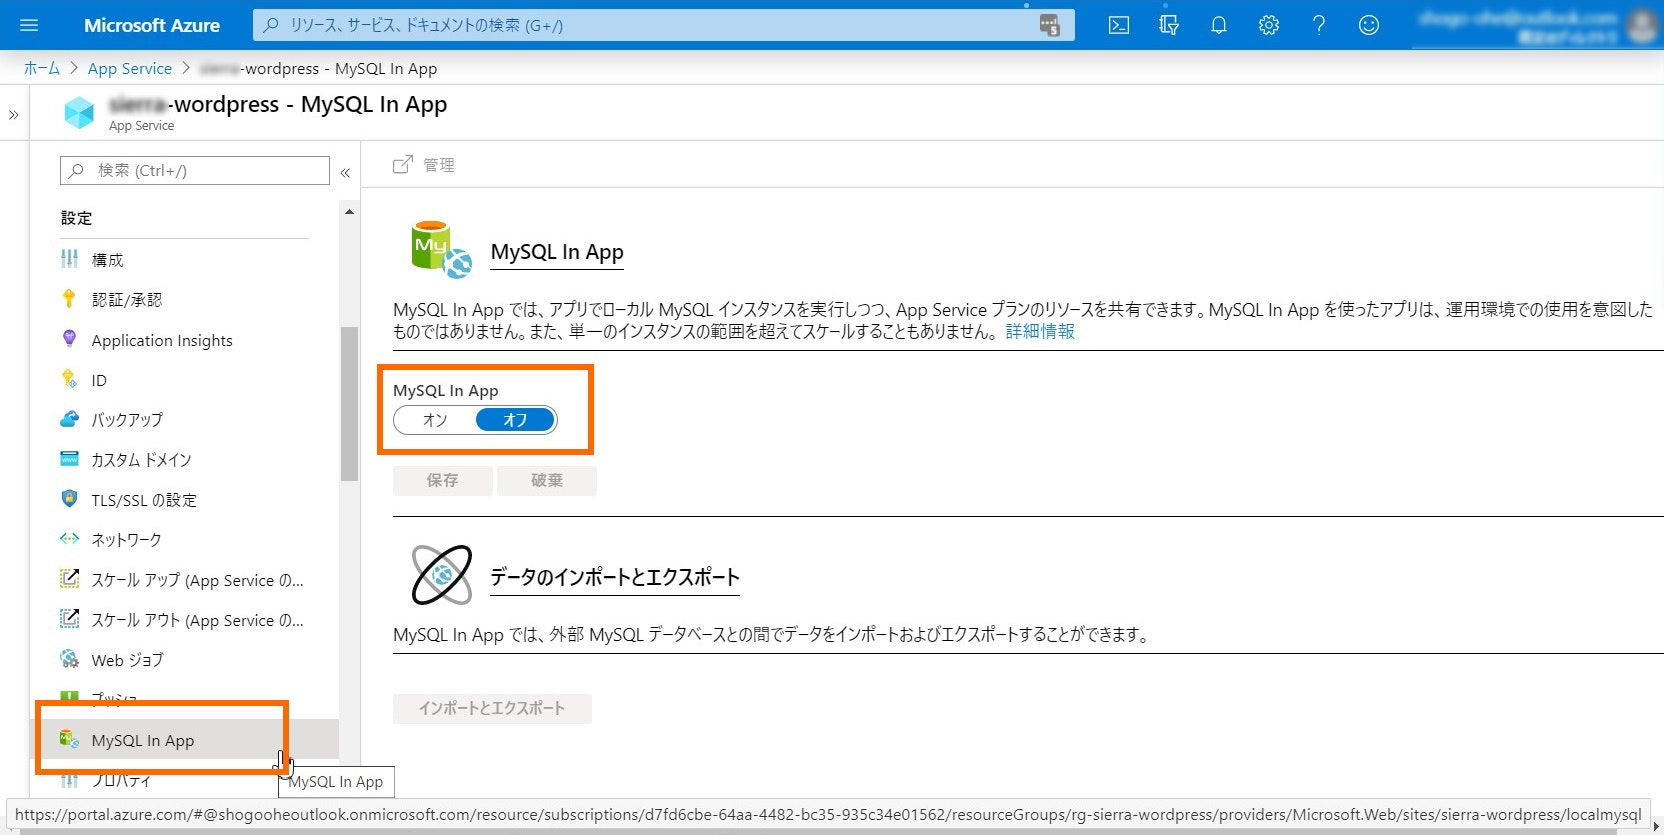Image resolution: width=1664 pixels, height=835 pixels.
Task: Click the 認証/承認 key icon
Action: (x=69, y=299)
